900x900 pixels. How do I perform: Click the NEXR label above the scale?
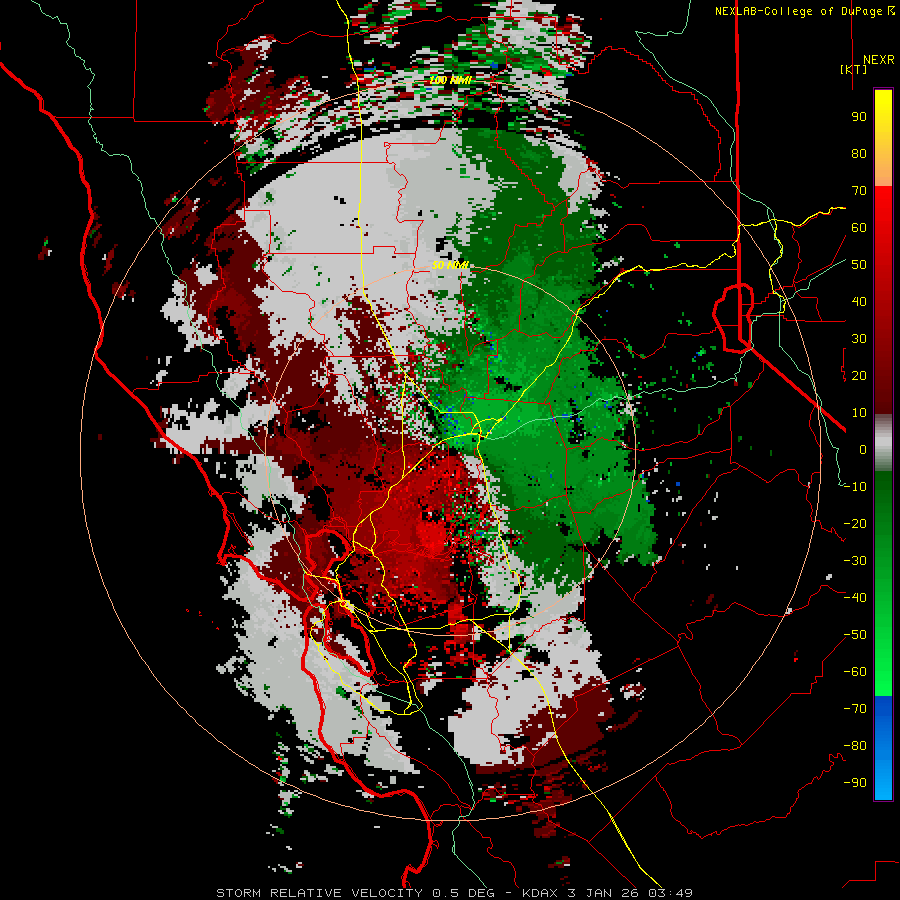click(x=878, y=60)
